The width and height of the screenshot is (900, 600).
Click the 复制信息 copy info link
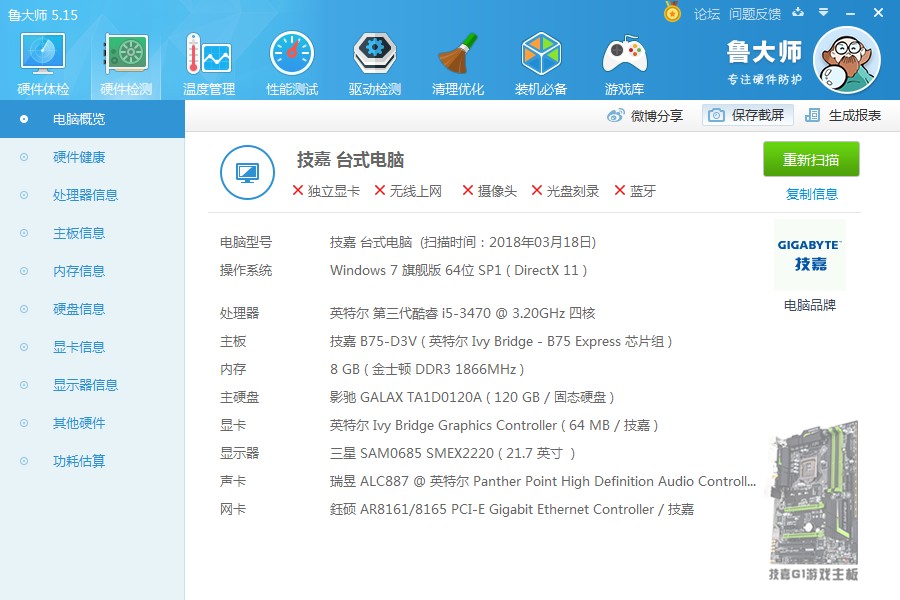click(812, 194)
